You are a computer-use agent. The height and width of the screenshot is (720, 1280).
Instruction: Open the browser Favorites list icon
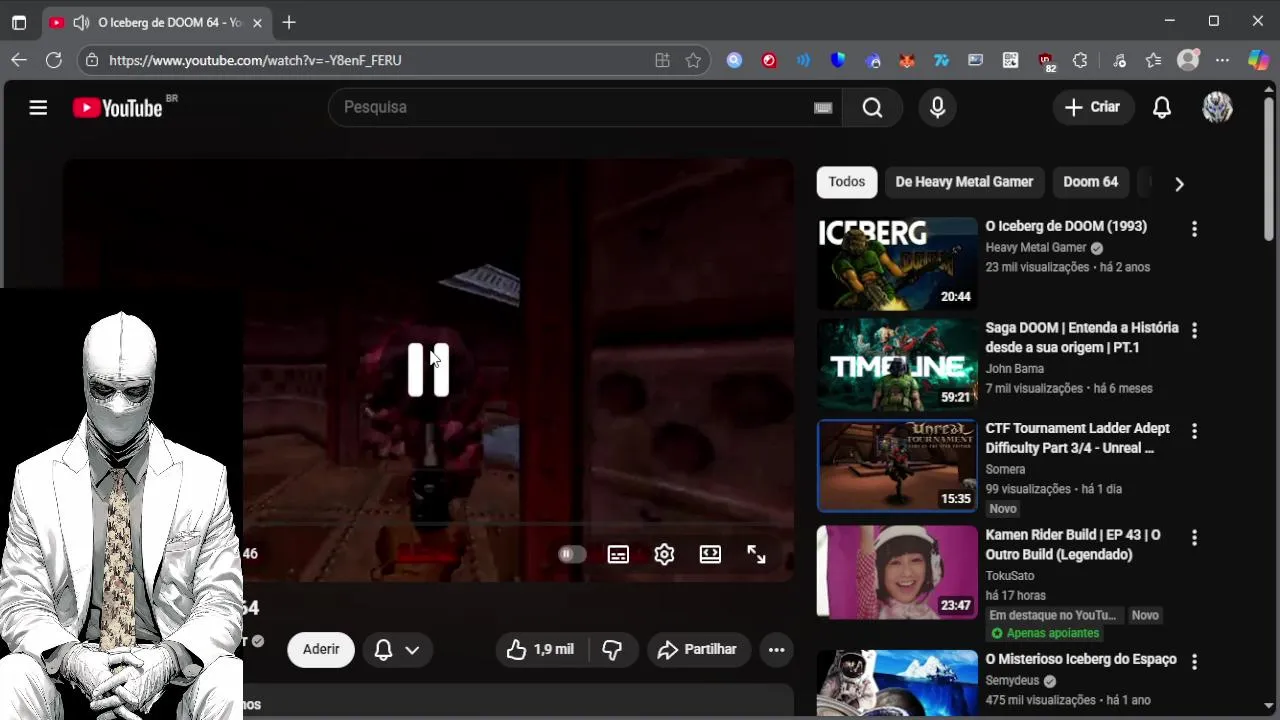1153,60
